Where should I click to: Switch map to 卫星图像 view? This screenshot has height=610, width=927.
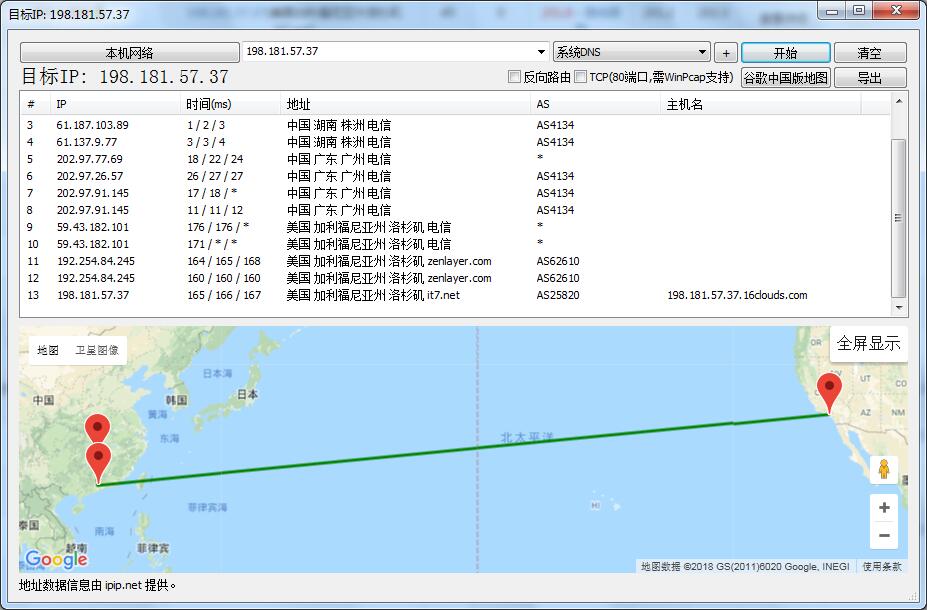click(97, 350)
